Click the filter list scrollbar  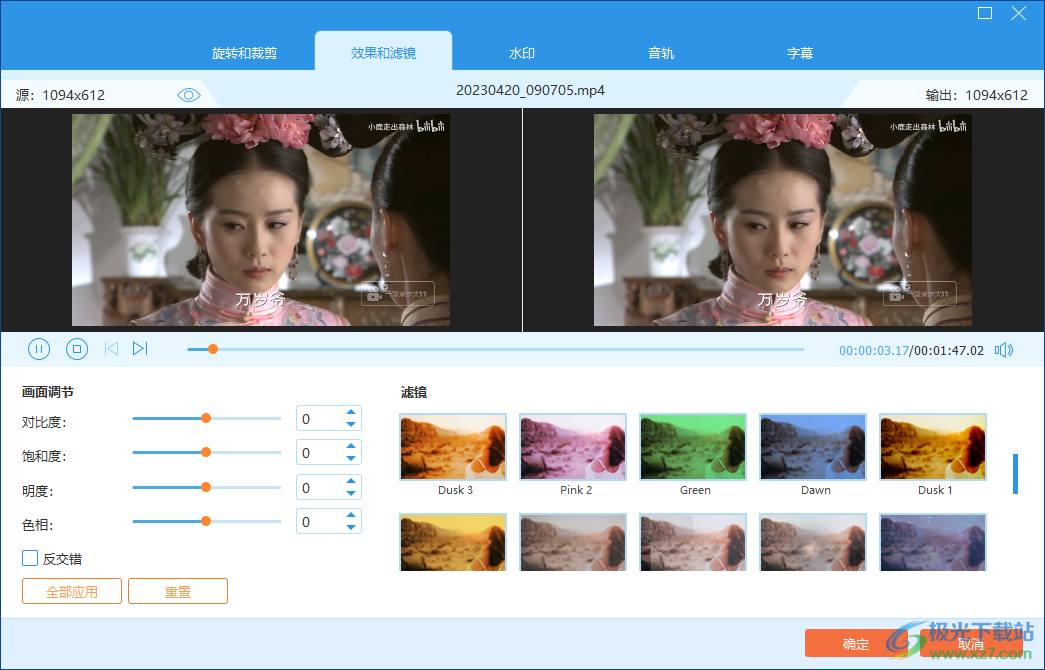[x=1015, y=474]
